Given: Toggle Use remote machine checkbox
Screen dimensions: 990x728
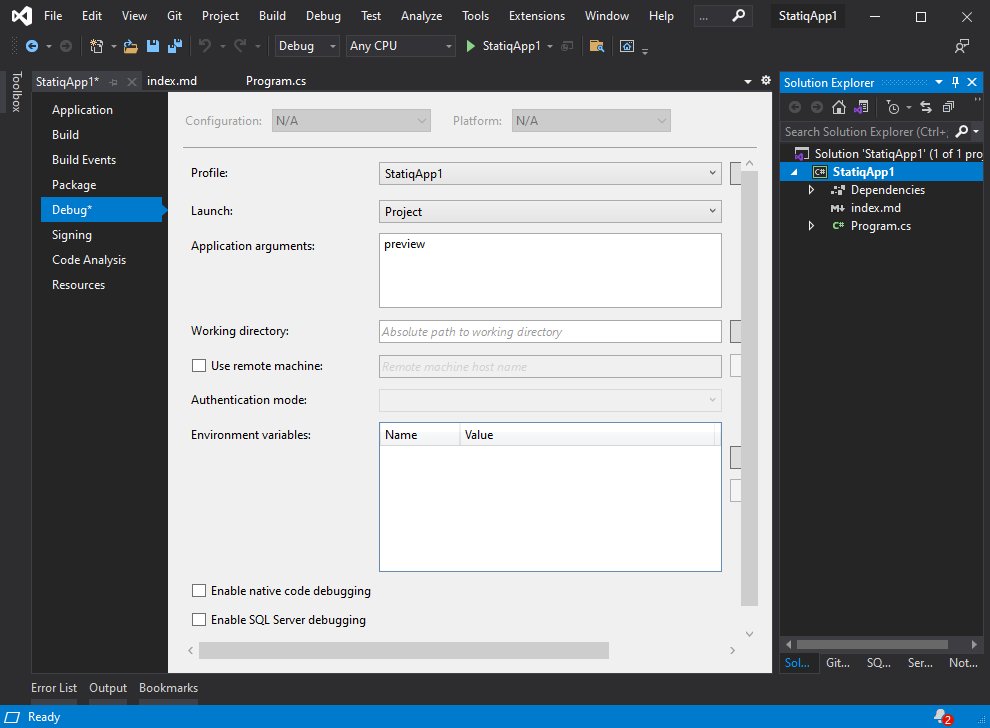Looking at the screenshot, I should 199,366.
